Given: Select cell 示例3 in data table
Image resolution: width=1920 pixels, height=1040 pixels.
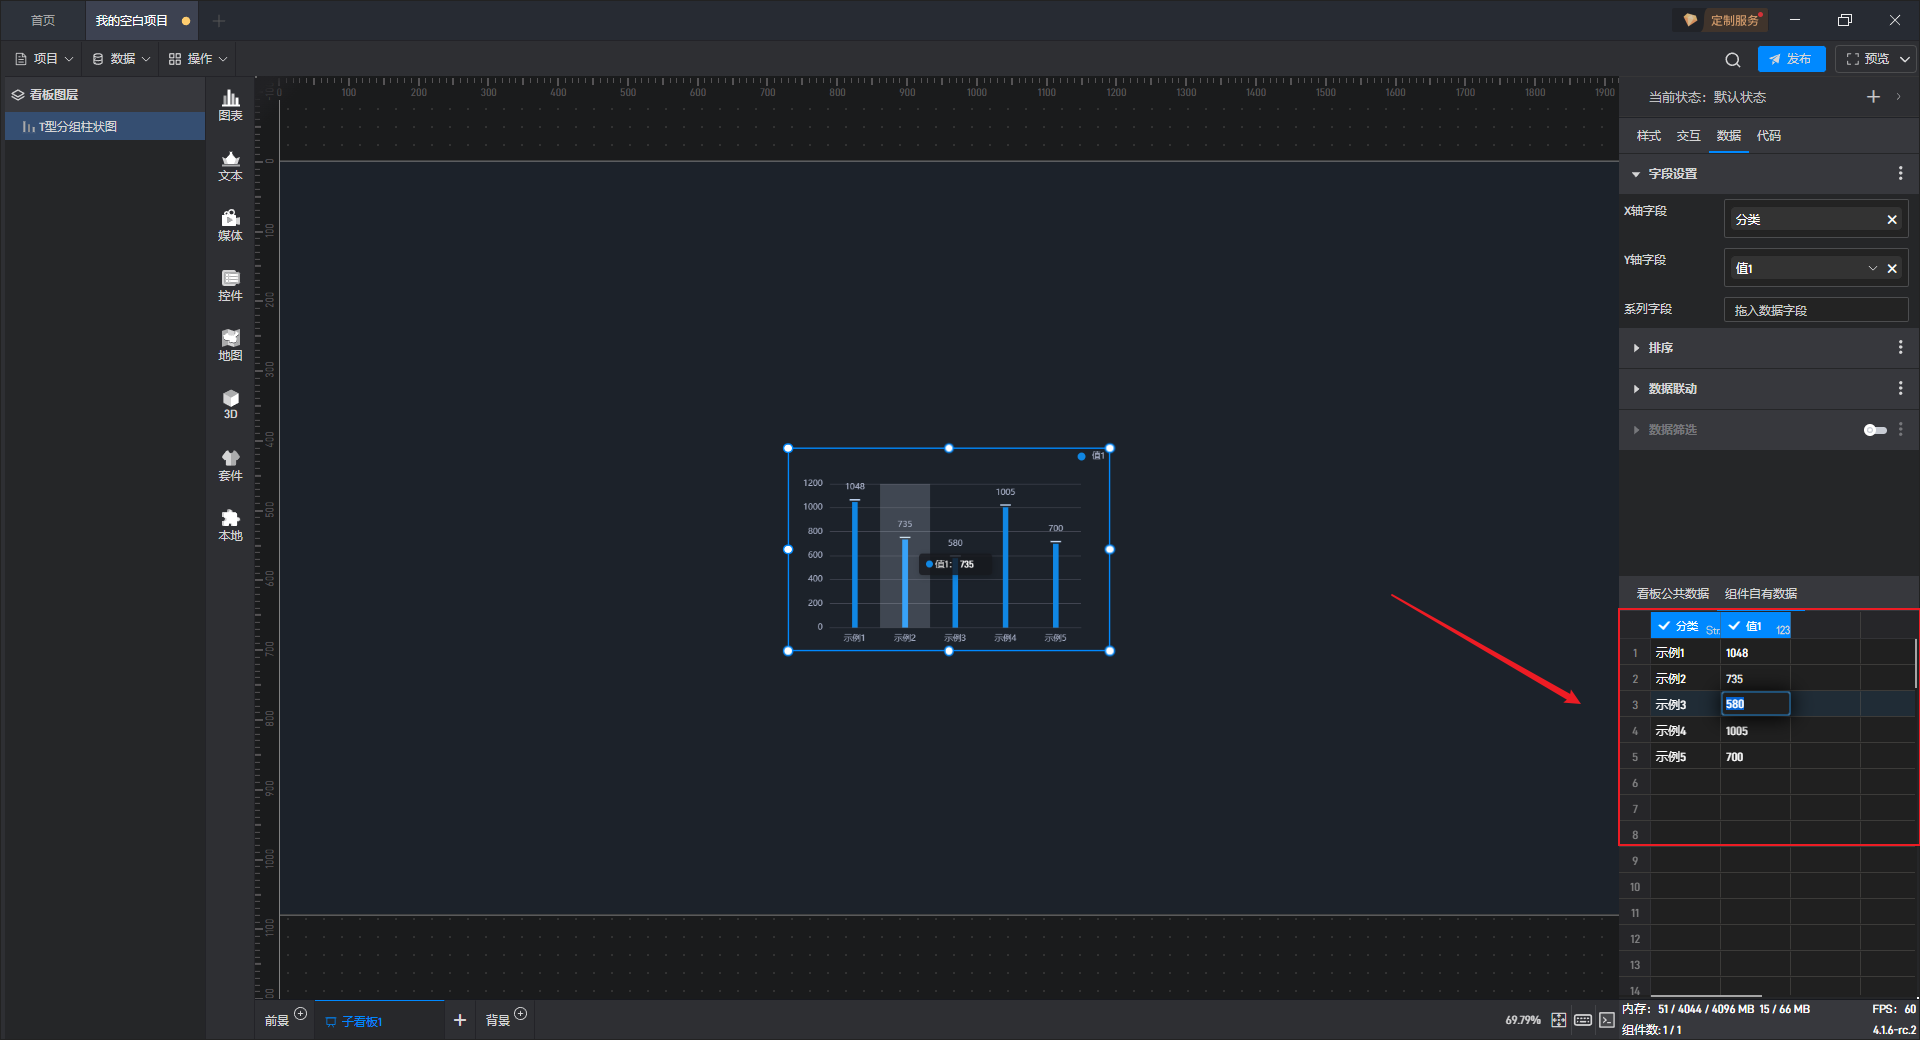Looking at the screenshot, I should [1685, 704].
